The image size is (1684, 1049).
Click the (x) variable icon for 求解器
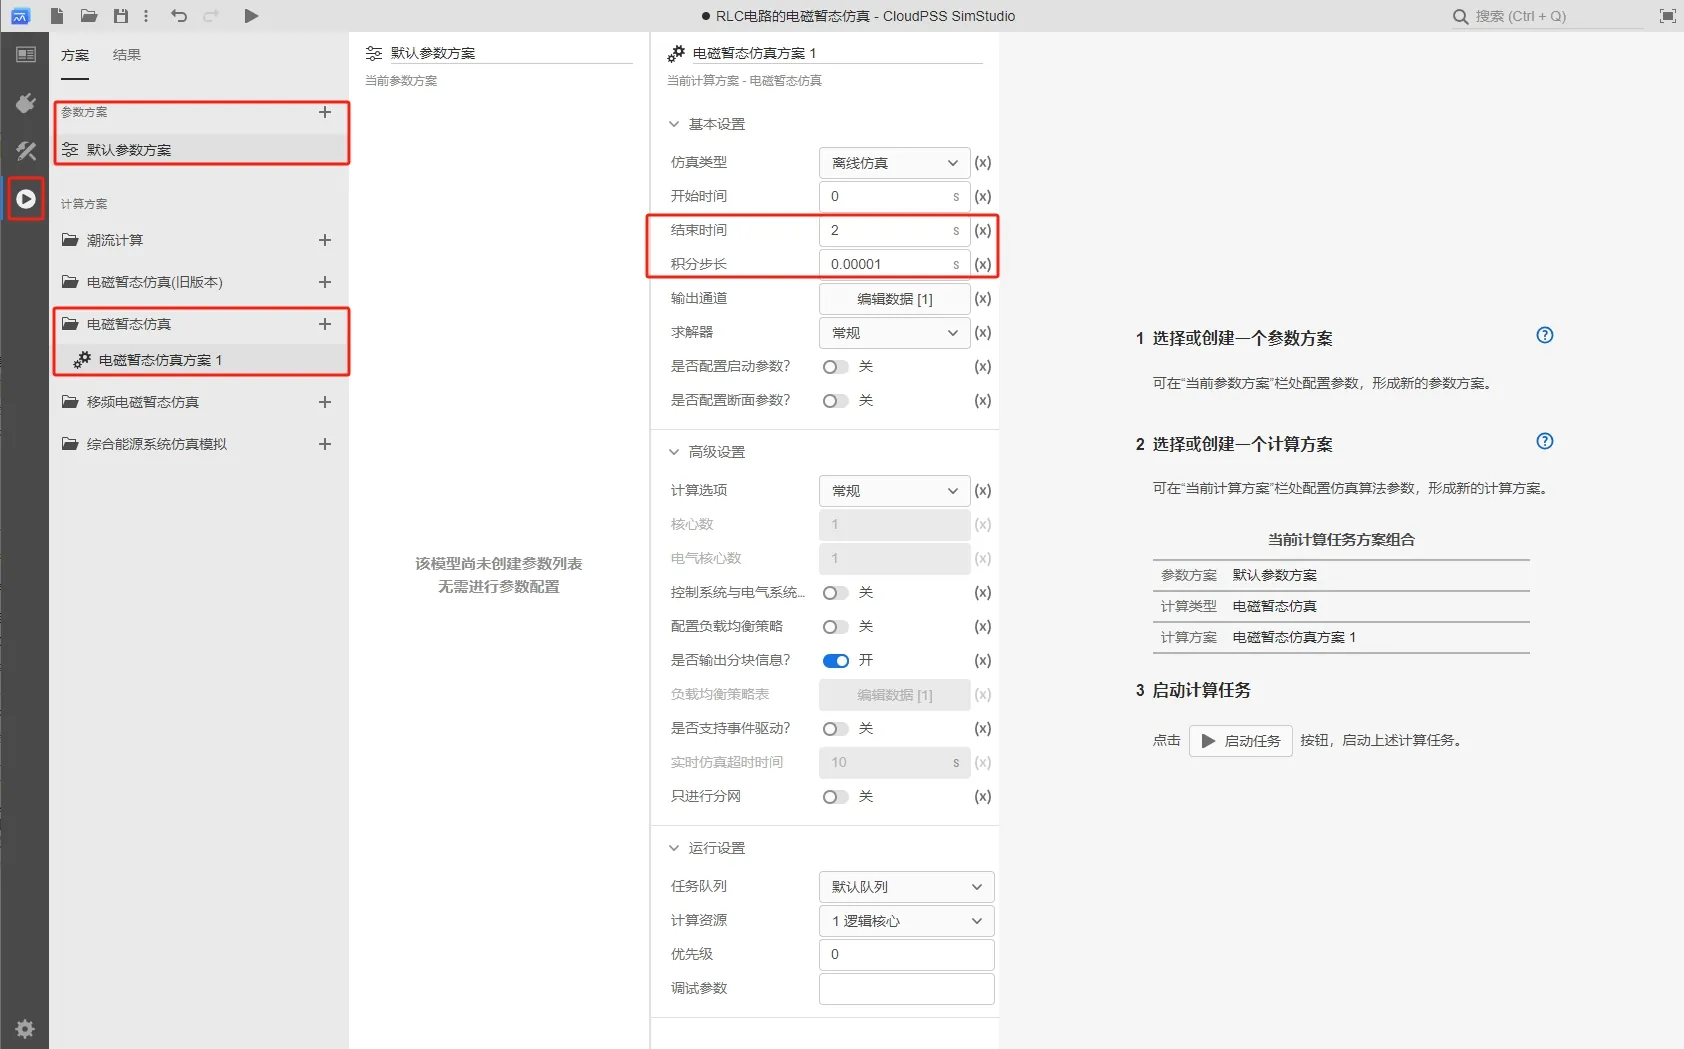[983, 332]
